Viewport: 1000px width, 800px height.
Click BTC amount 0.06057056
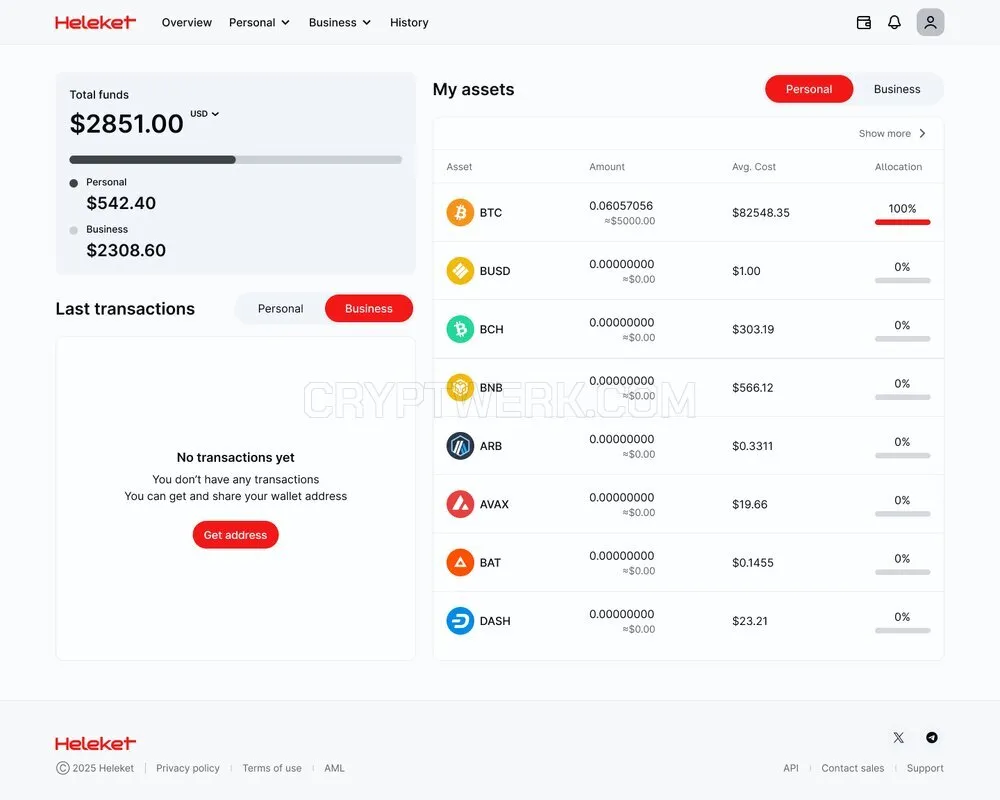click(x=621, y=205)
